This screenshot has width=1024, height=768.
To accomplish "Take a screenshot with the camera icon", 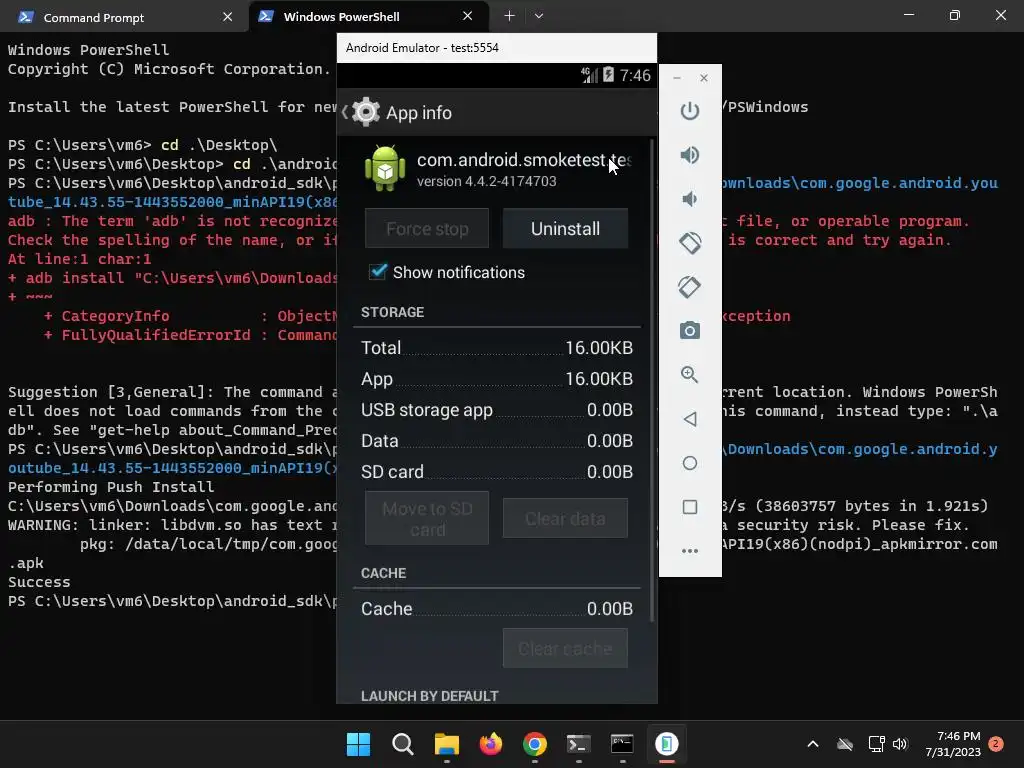I will 690,330.
